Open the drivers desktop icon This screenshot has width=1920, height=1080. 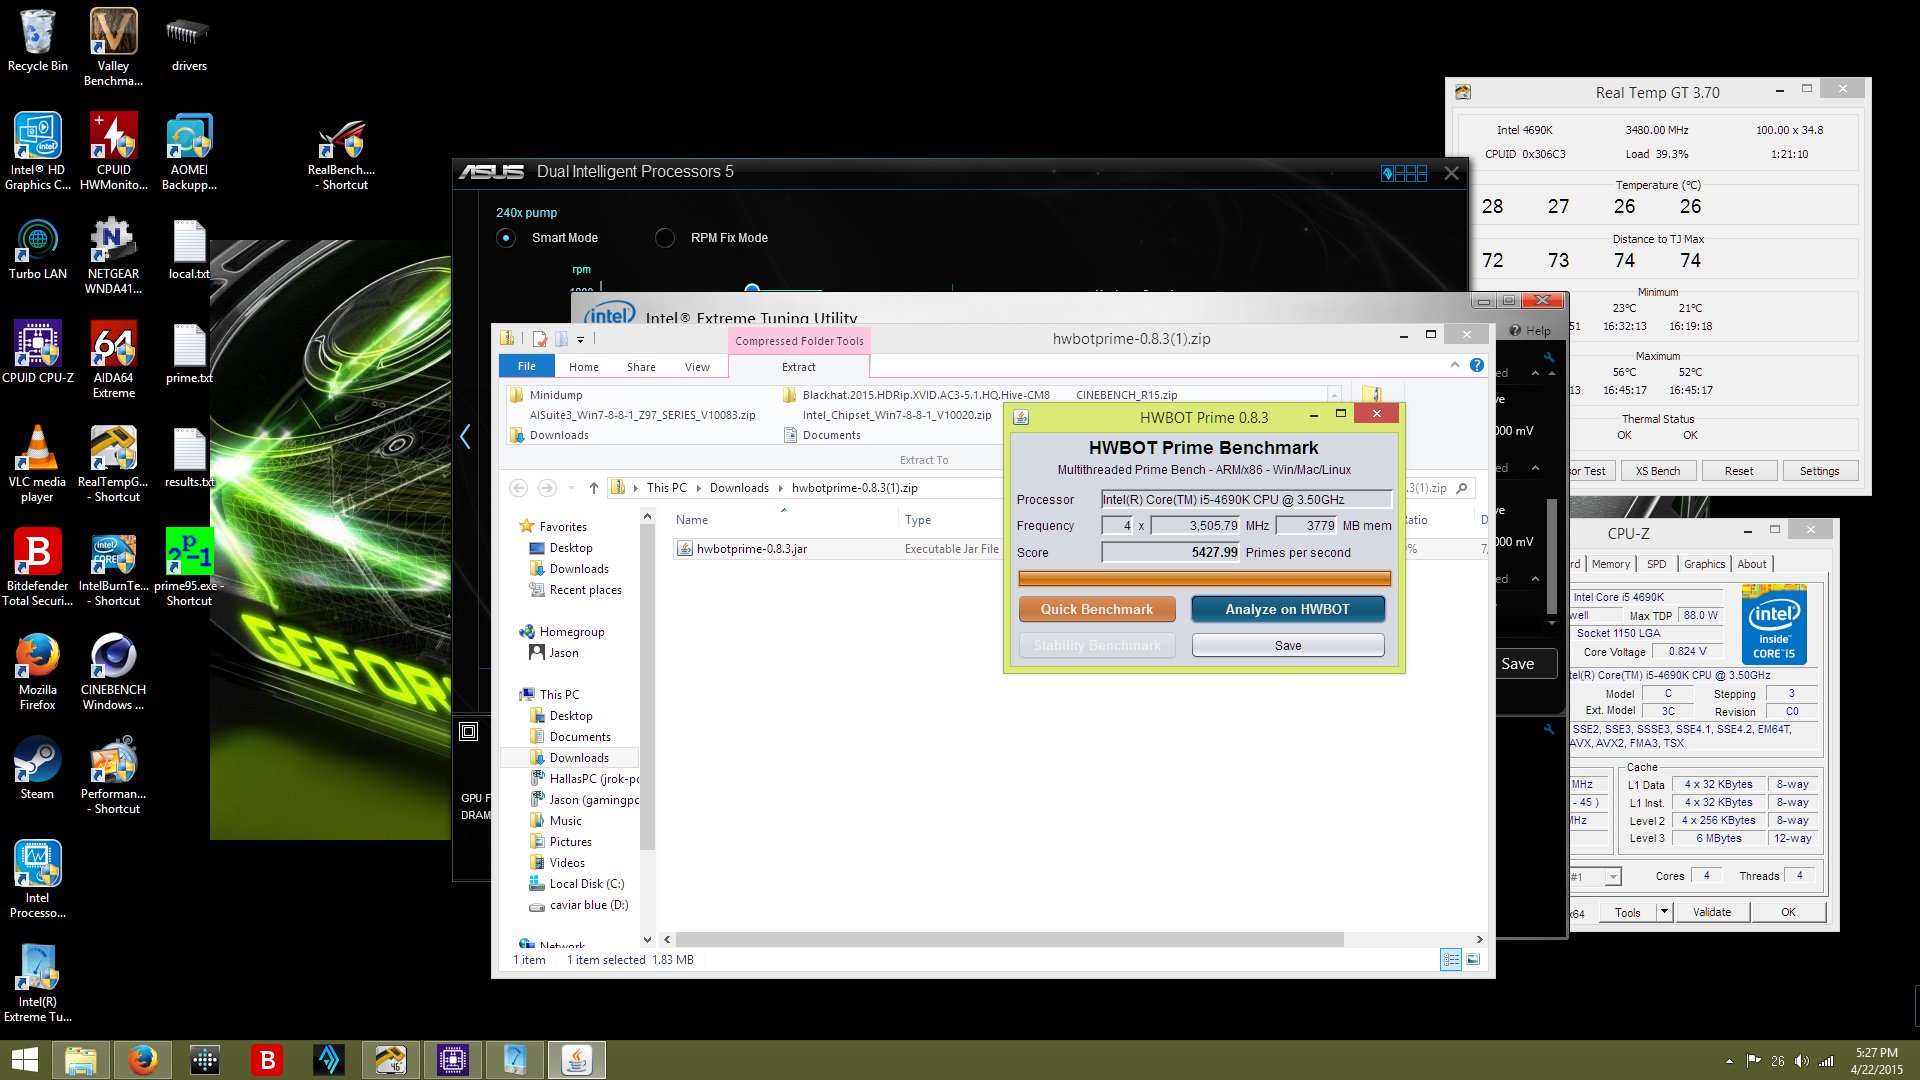(x=189, y=40)
